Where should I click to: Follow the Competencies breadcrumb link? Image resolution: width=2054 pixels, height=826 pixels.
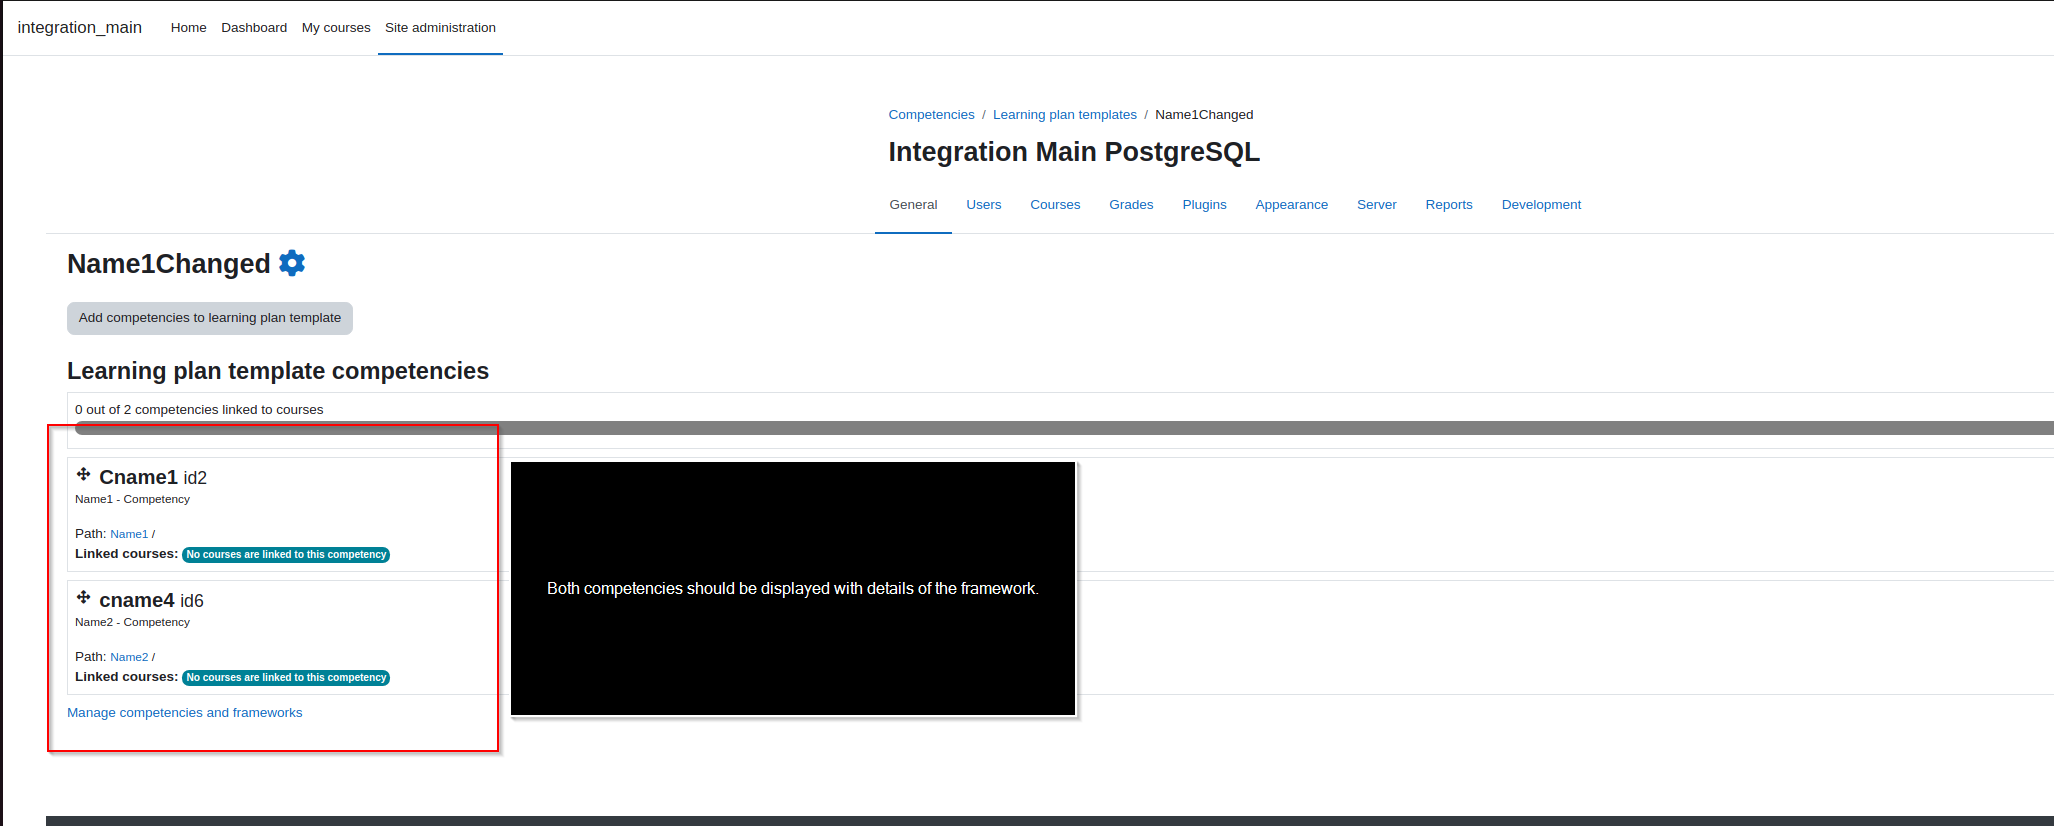tap(931, 115)
